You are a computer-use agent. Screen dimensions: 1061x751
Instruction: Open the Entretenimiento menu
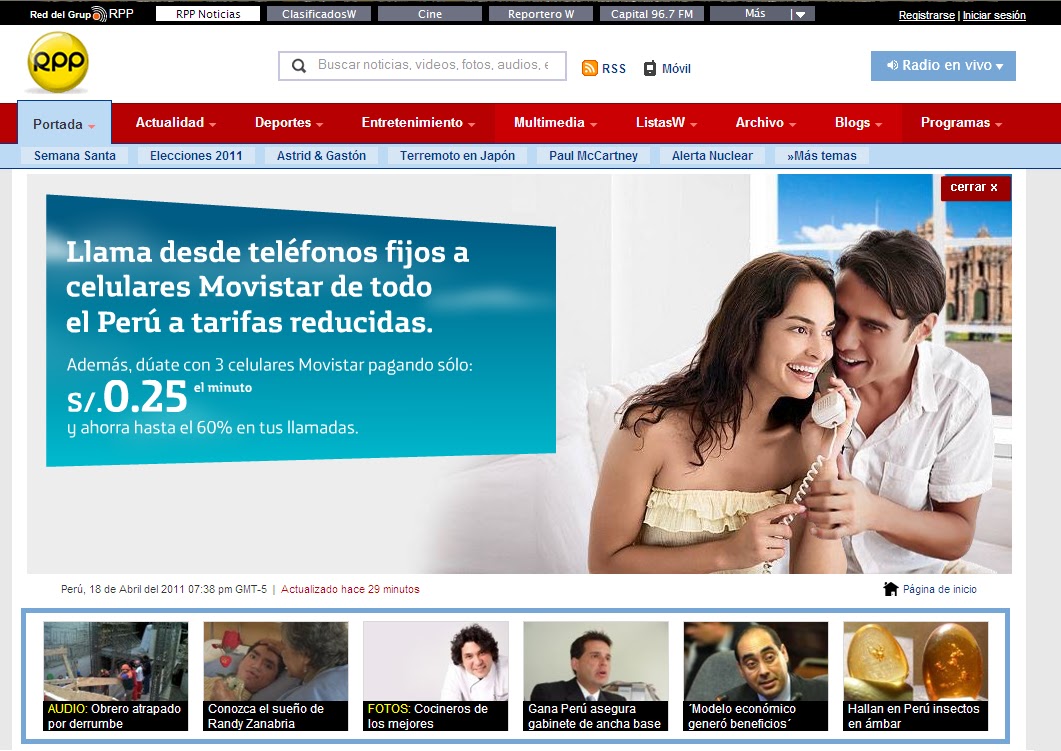pyautogui.click(x=418, y=122)
